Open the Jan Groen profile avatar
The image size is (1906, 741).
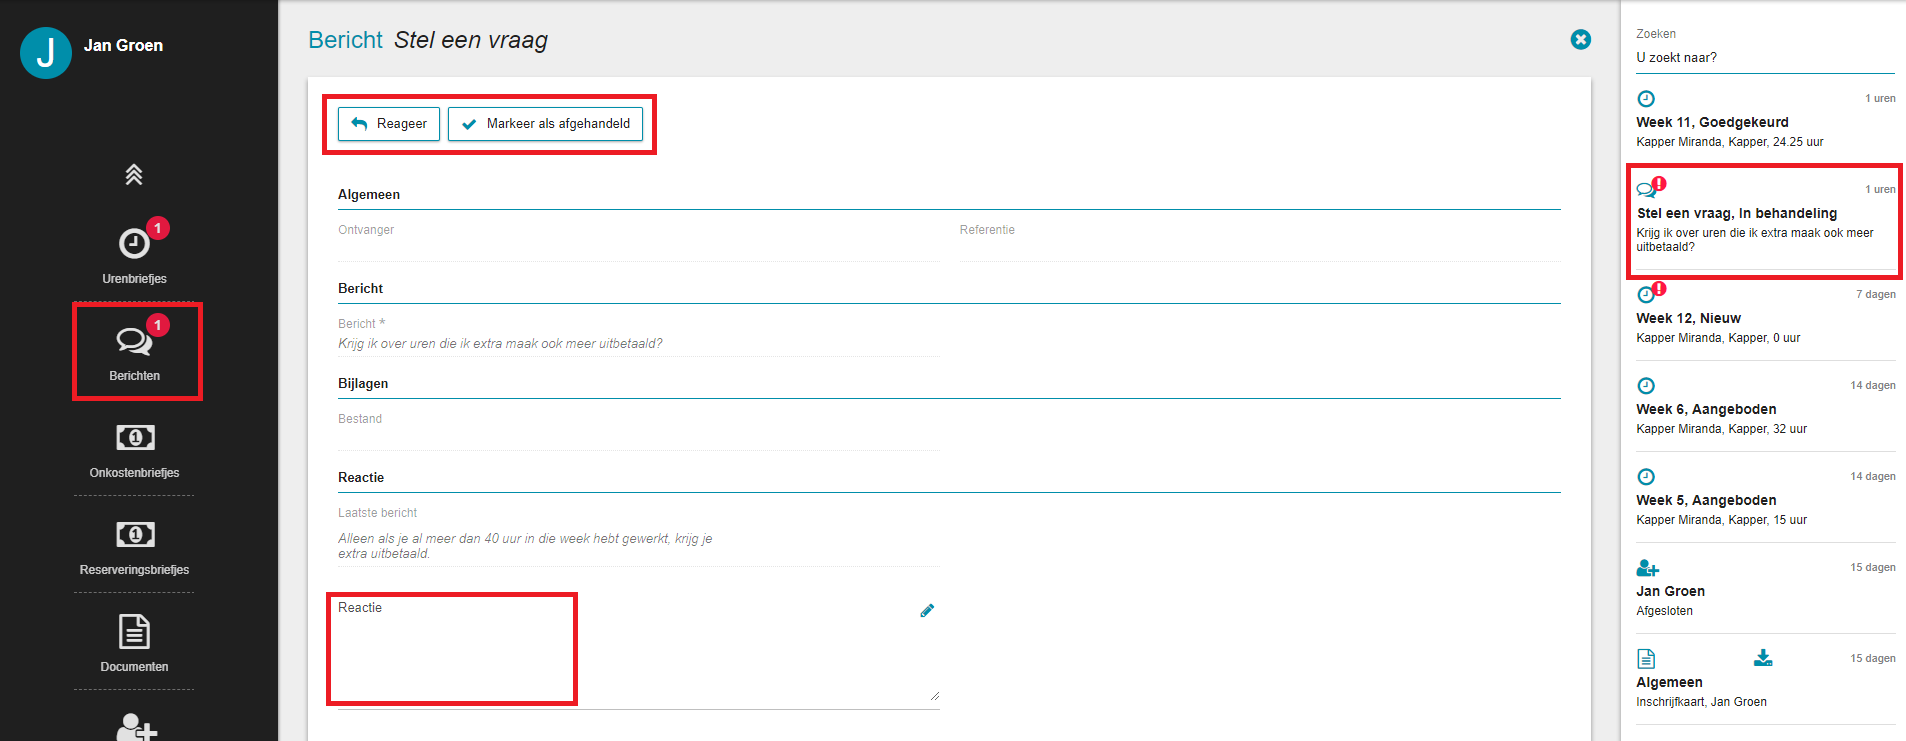pyautogui.click(x=46, y=52)
